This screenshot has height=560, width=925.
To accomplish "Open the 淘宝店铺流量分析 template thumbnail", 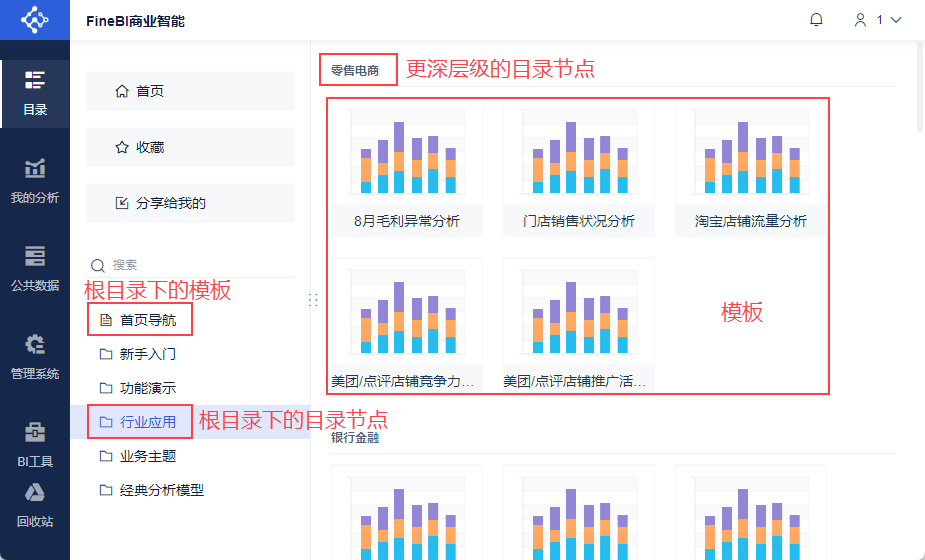I will (750, 168).
